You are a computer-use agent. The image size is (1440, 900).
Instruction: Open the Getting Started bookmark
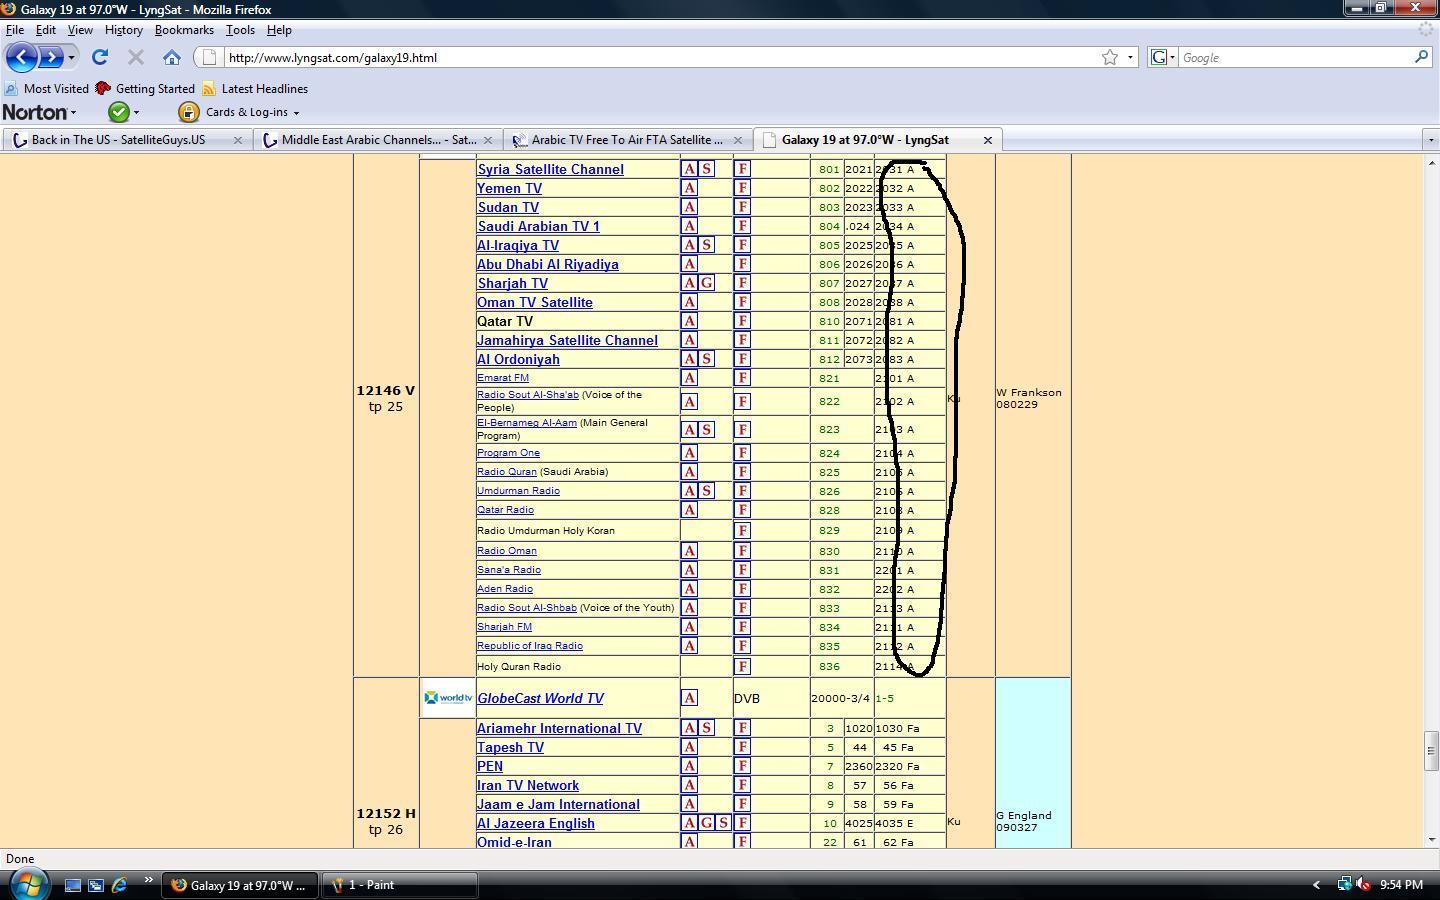[x=145, y=88]
